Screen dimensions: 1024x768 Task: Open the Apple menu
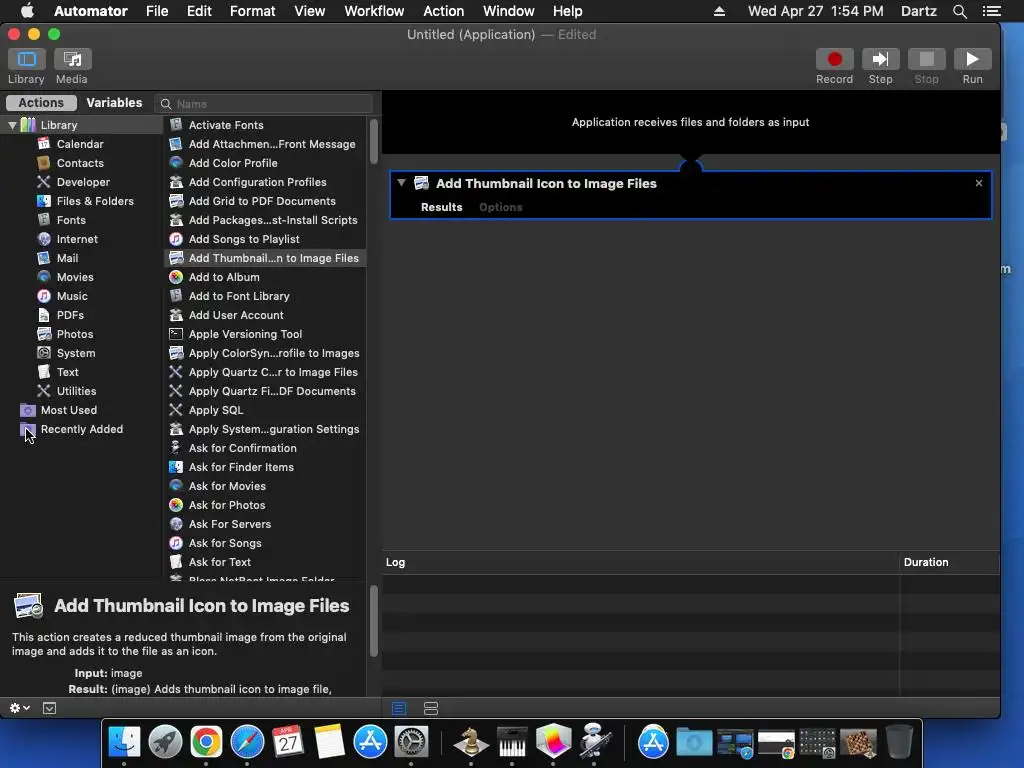(x=27, y=11)
